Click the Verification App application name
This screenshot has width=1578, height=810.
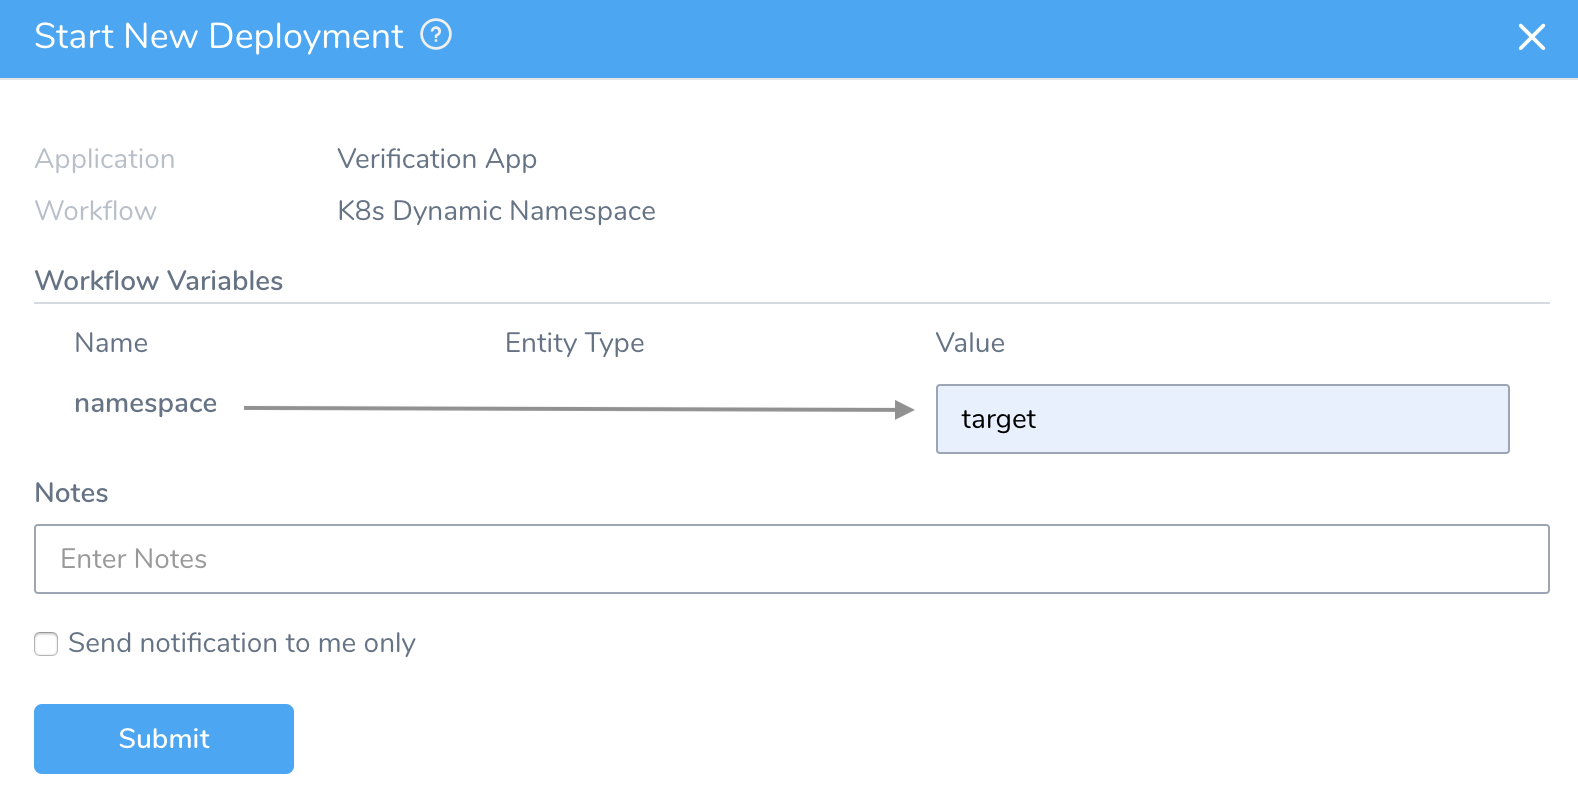tap(437, 159)
